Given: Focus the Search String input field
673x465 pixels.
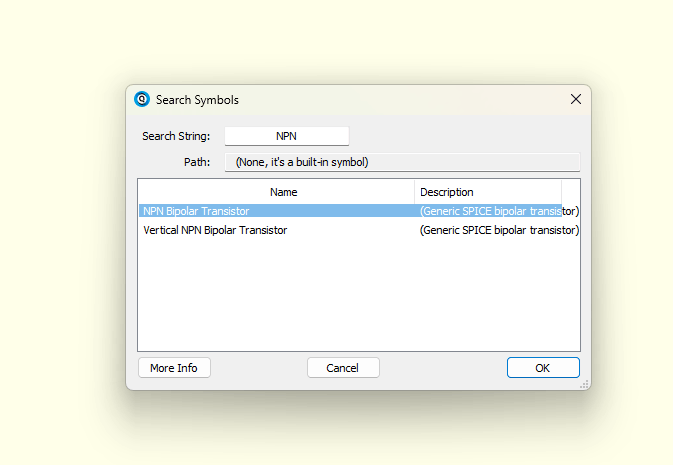Looking at the screenshot, I should point(287,136).
